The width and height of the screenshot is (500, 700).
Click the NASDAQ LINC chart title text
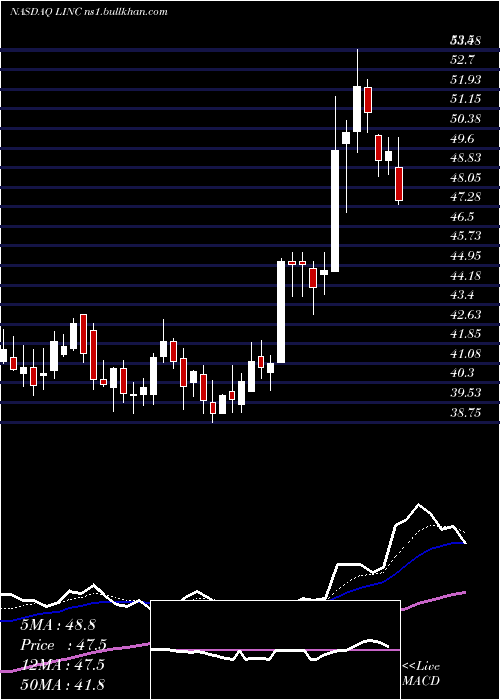(88, 12)
